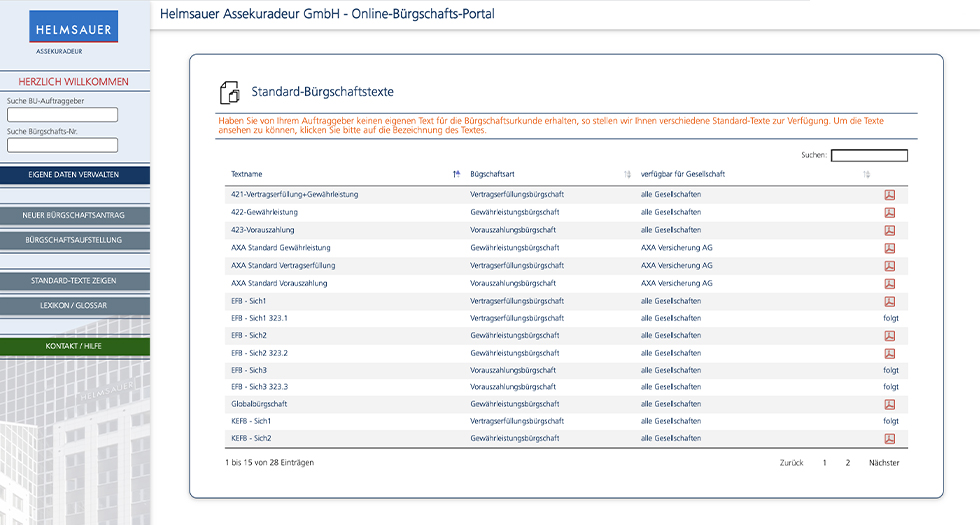Open PDF icon for EFB - Sich1

click(x=889, y=301)
